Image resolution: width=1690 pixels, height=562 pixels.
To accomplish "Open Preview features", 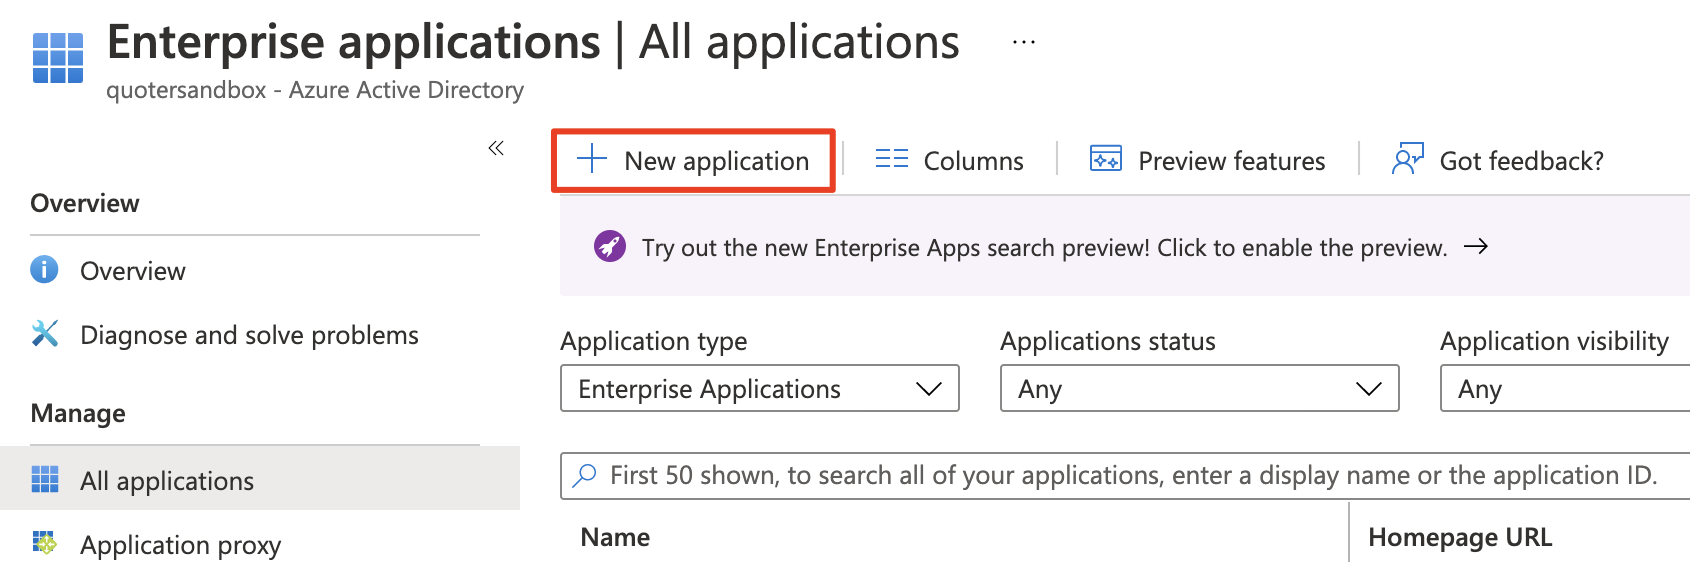I will pyautogui.click(x=1208, y=160).
